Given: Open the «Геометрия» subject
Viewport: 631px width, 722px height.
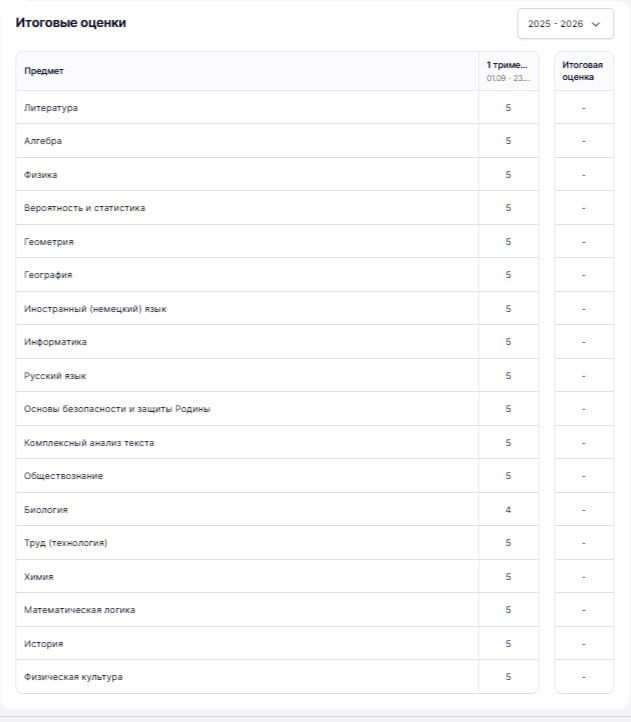Looking at the screenshot, I should point(49,242).
